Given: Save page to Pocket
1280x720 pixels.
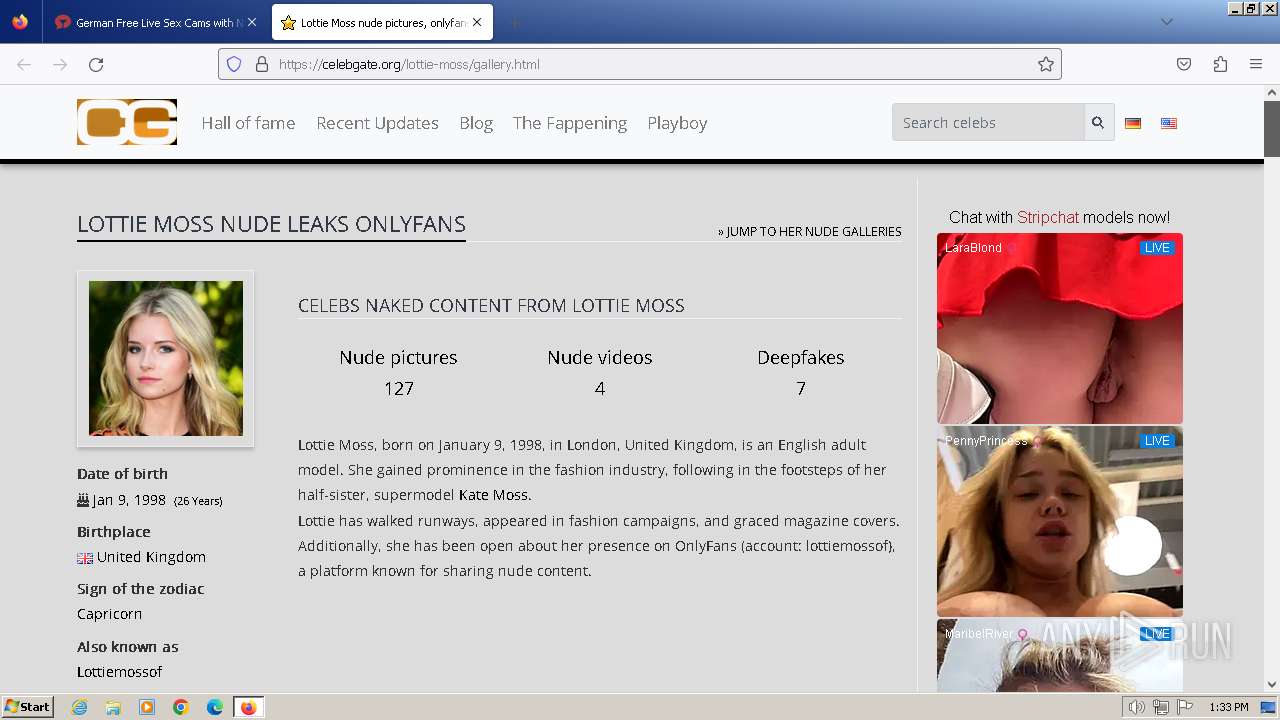Looking at the screenshot, I should point(1184,64).
